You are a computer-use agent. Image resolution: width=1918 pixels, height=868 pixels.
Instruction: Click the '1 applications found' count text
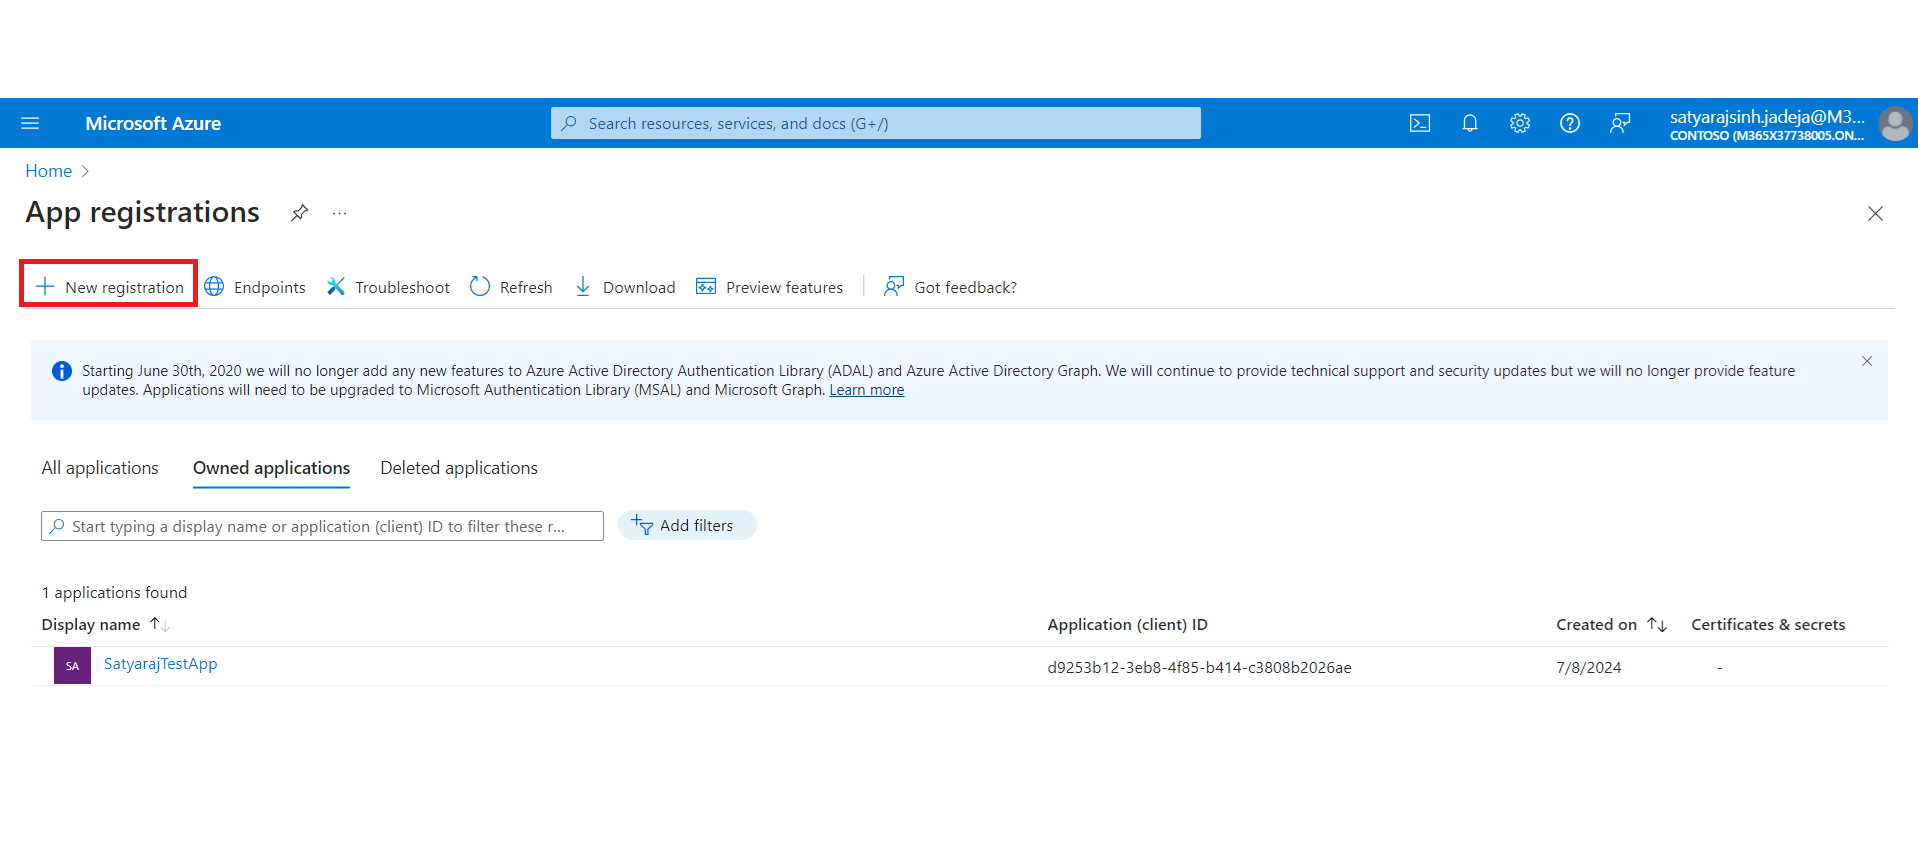114,592
